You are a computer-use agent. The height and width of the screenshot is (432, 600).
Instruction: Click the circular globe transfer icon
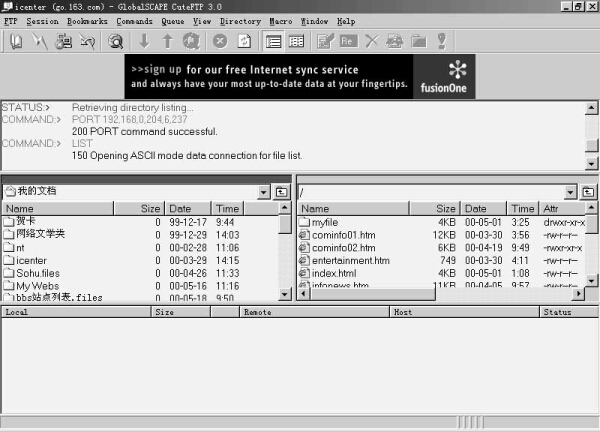pos(191,41)
